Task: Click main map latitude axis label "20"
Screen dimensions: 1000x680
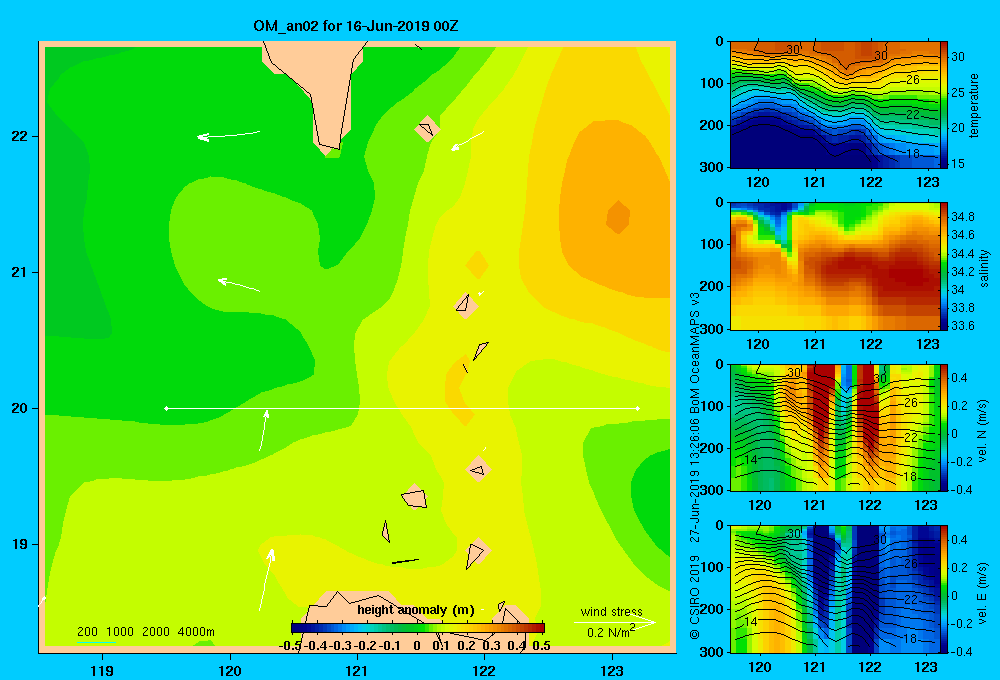Action: point(20,408)
